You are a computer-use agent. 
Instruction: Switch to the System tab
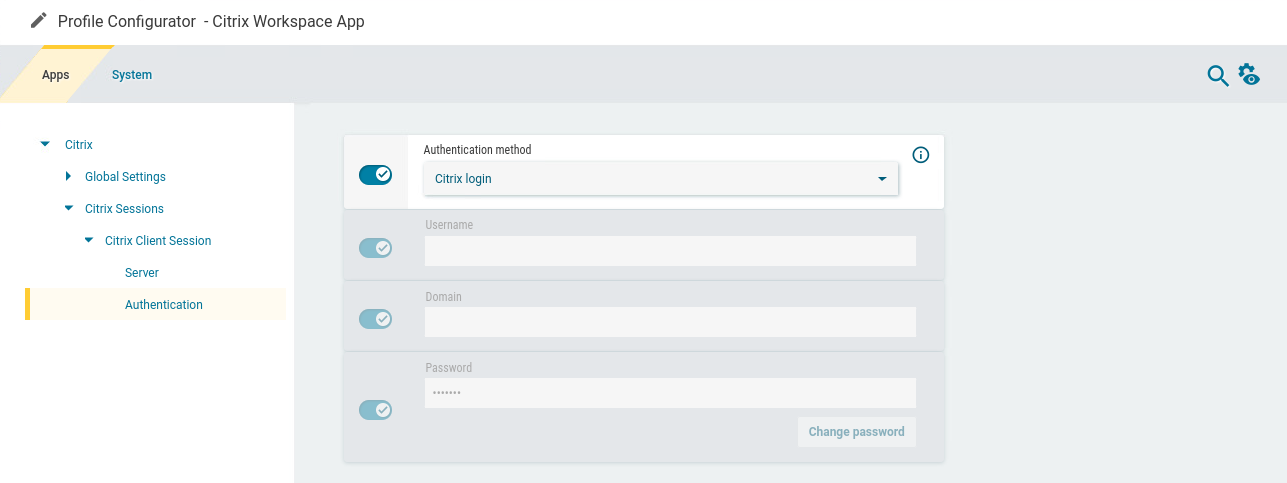132,75
